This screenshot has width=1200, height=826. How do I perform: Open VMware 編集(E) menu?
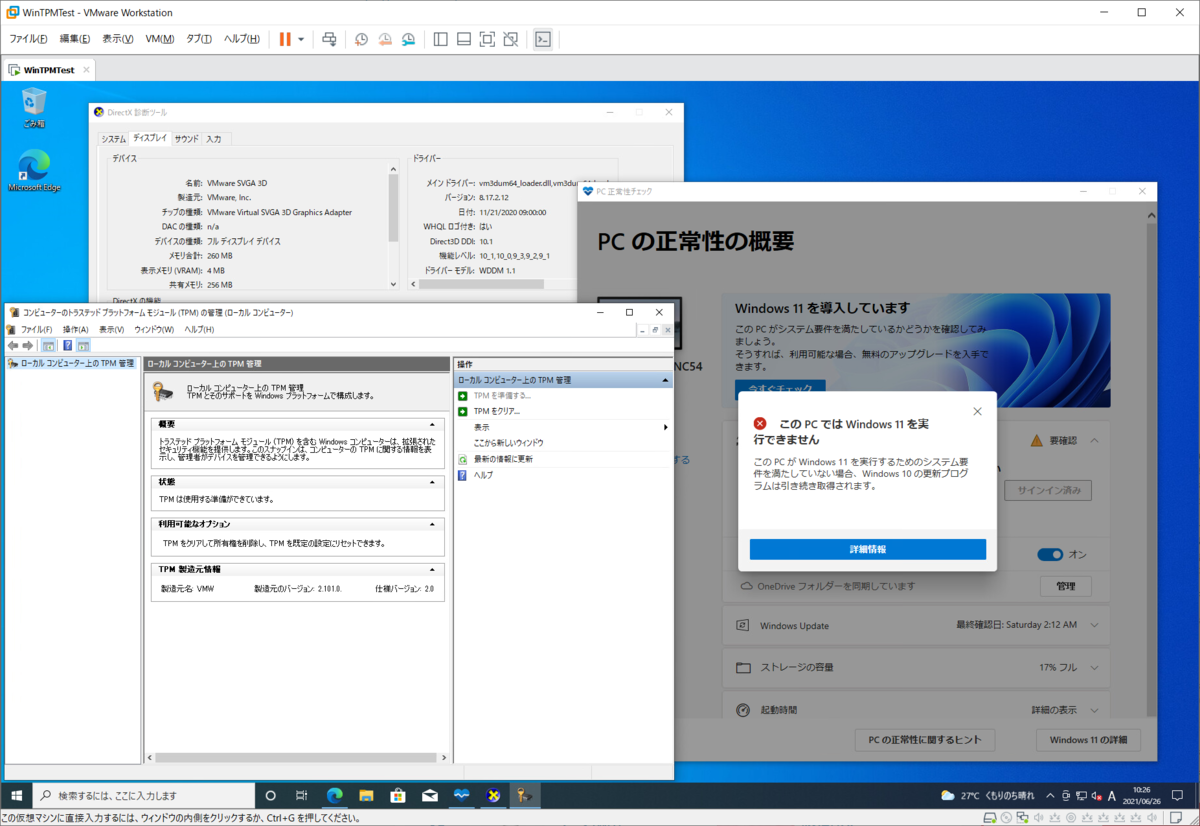(75, 39)
